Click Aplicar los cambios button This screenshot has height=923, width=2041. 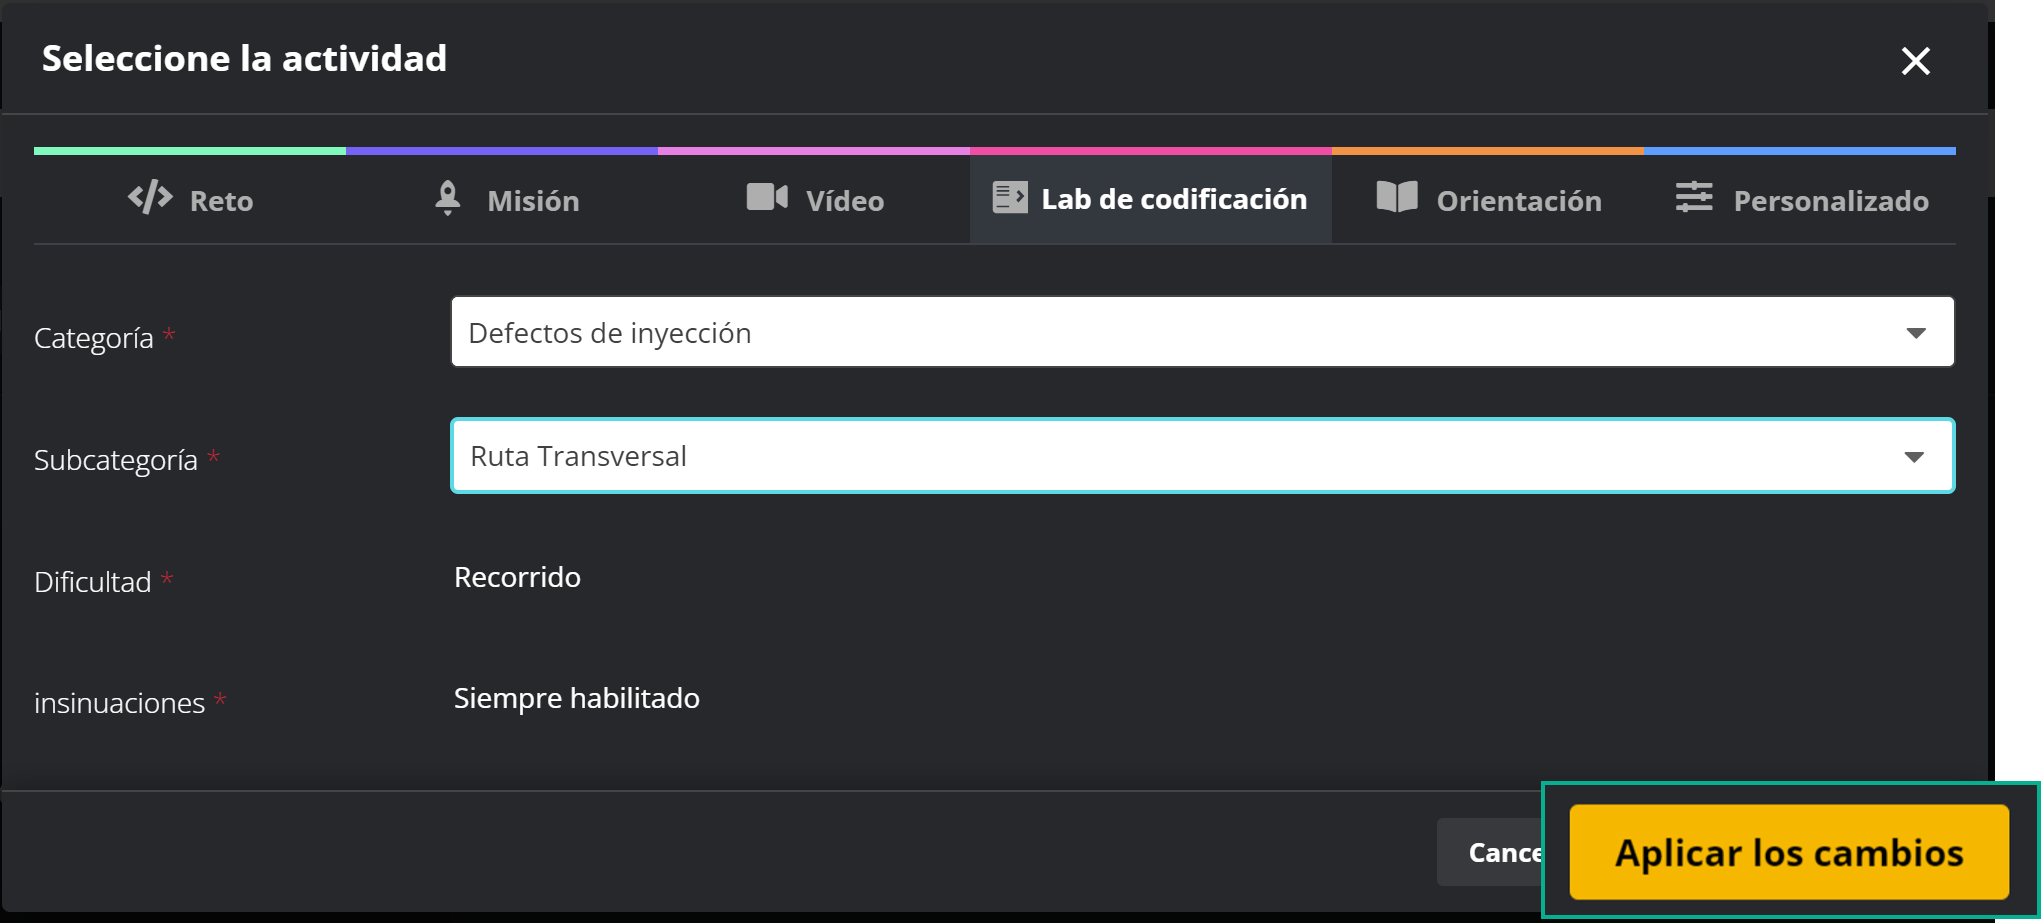pyautogui.click(x=1789, y=852)
